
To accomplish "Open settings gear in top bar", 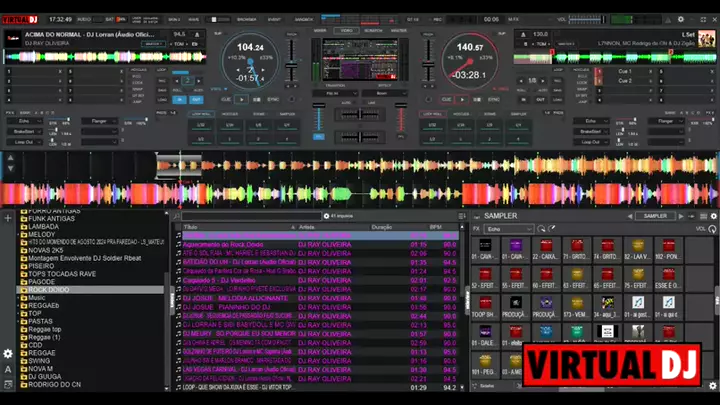I will tap(681, 19).
